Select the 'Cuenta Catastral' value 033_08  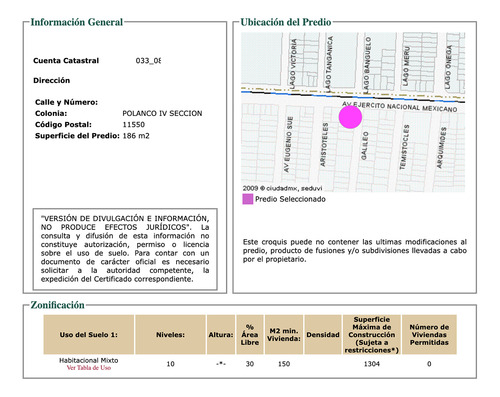pos(148,61)
